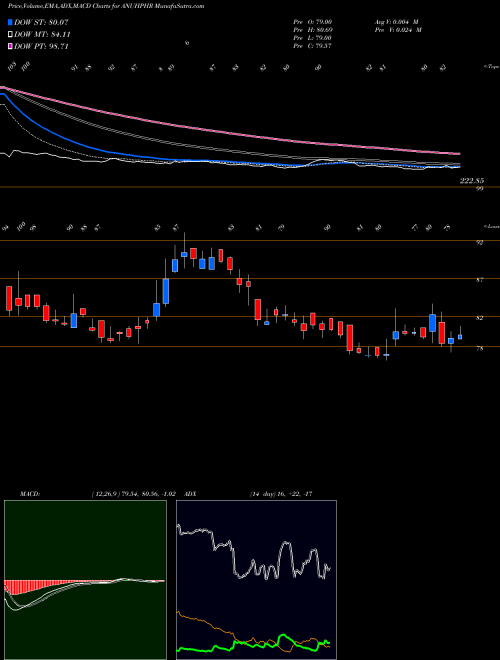Click the 'Pre V: 0.024 M' text
Viewport: 500px width, 660px height.
pos(398,30)
